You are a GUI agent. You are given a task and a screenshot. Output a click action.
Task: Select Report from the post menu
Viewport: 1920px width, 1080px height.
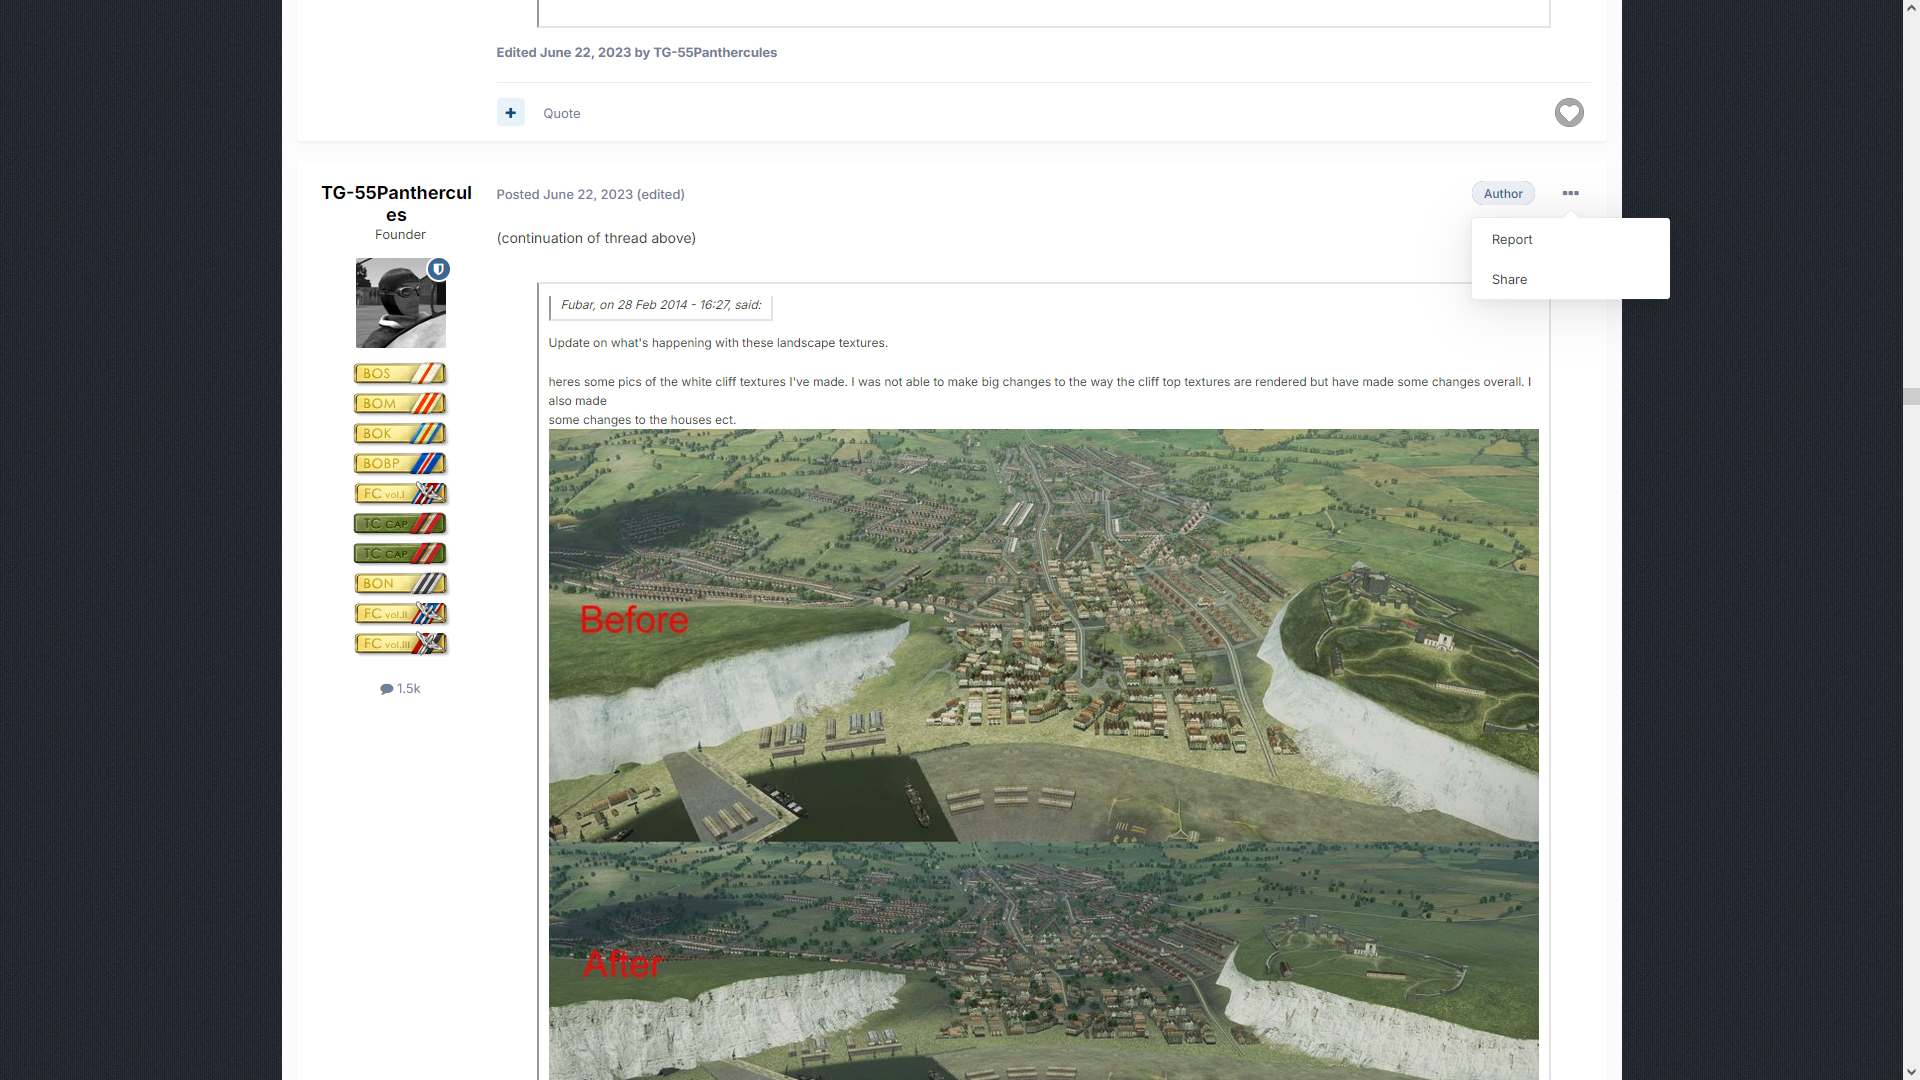1511,239
